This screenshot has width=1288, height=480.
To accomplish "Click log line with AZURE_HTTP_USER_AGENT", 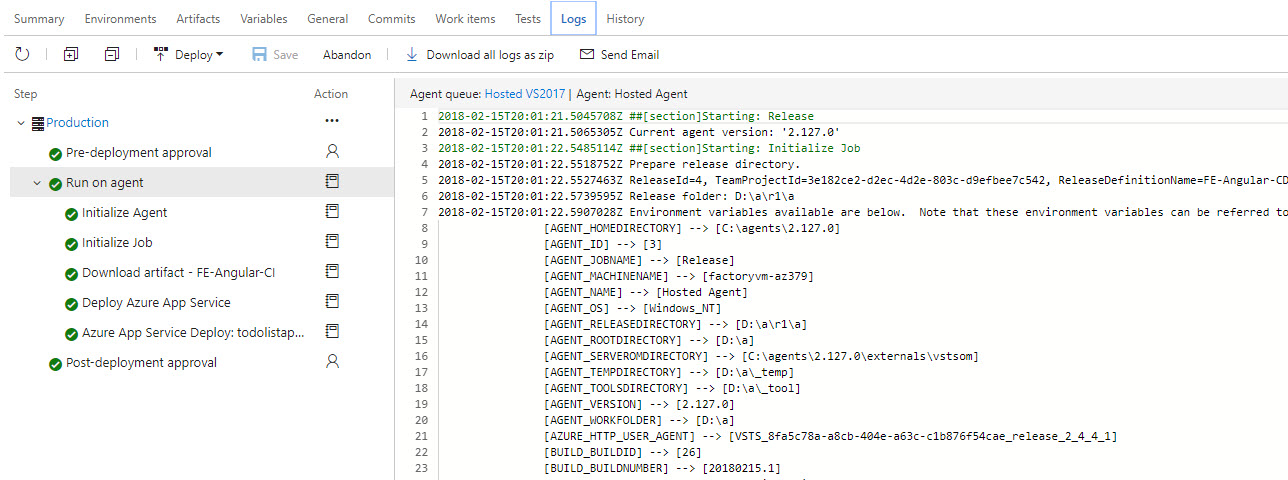I will coord(830,436).
